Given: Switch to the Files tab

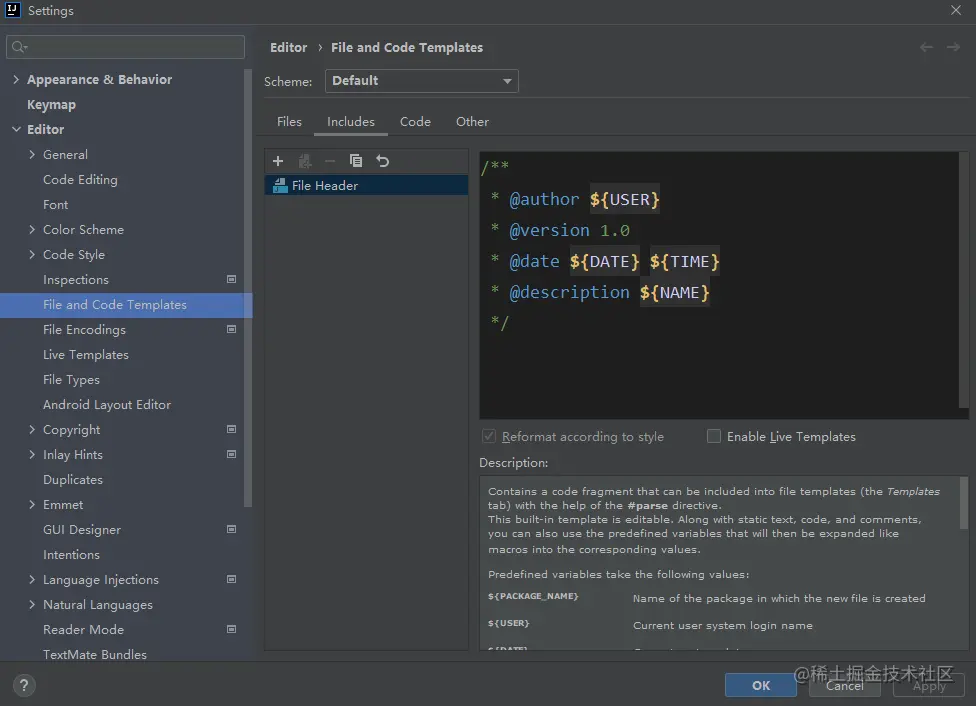Looking at the screenshot, I should tap(289, 122).
